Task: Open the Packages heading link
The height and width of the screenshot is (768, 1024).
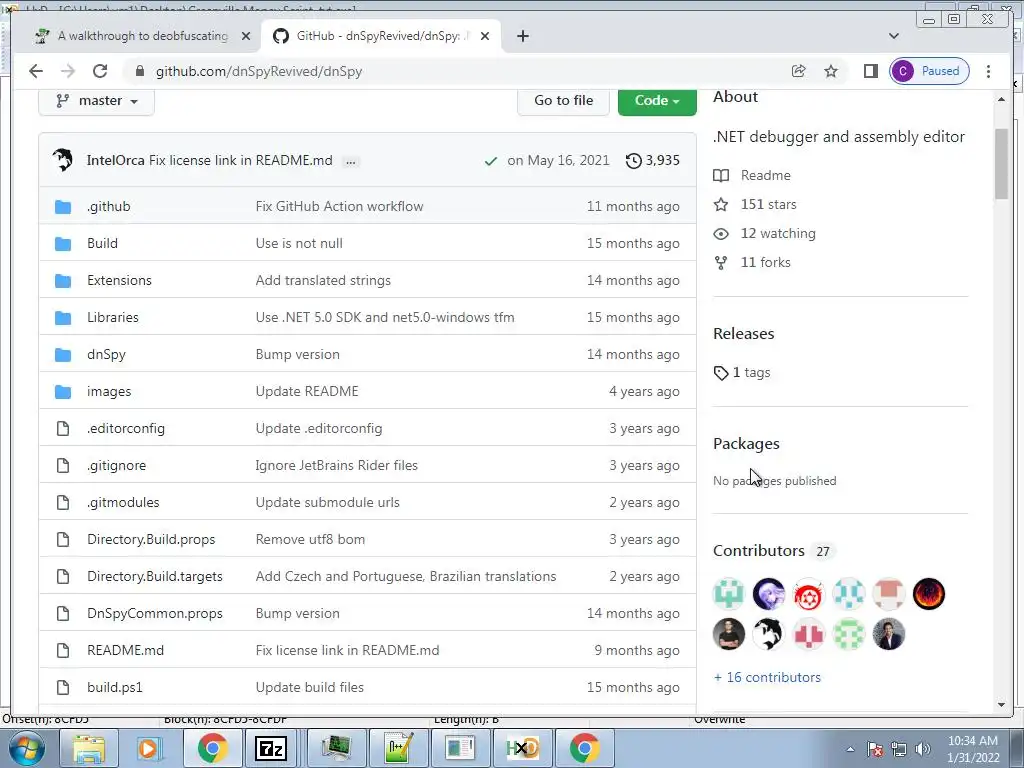Action: pos(746,444)
